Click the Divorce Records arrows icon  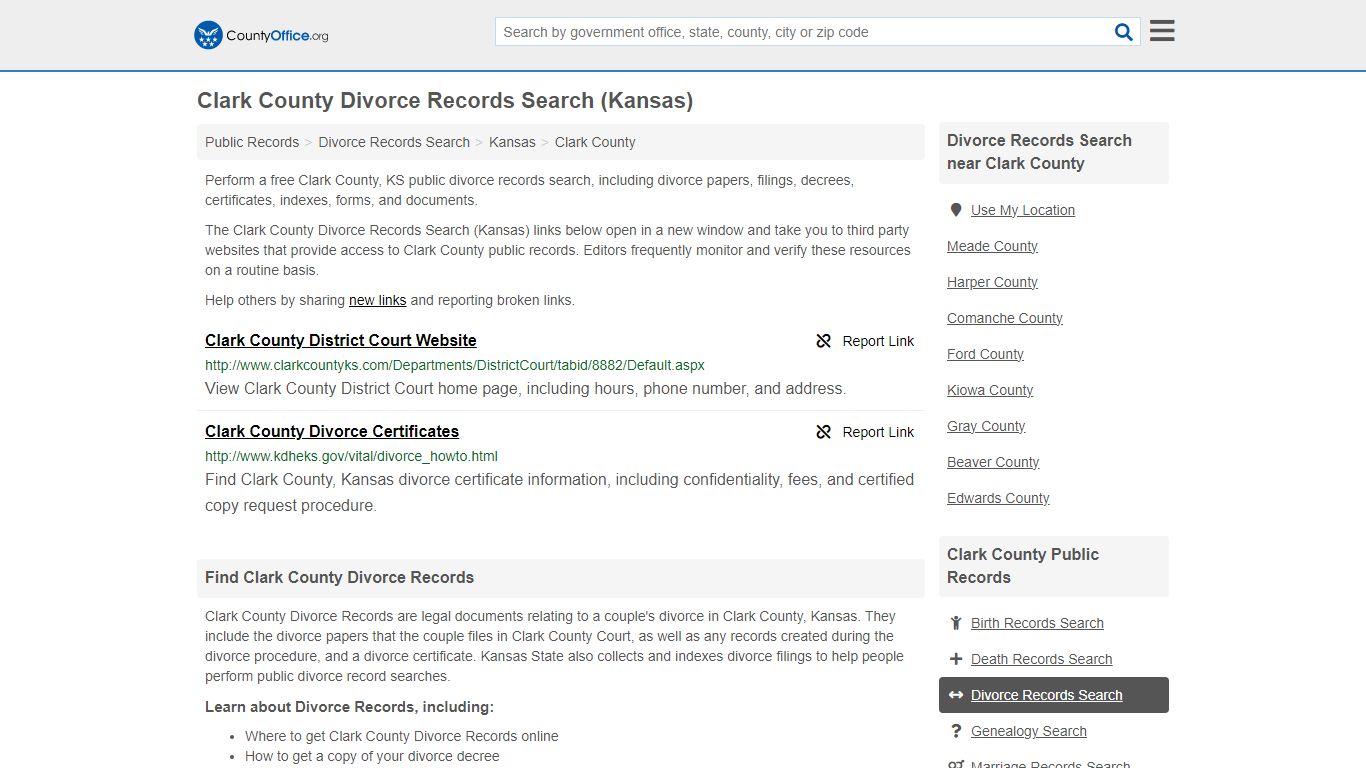(x=956, y=695)
